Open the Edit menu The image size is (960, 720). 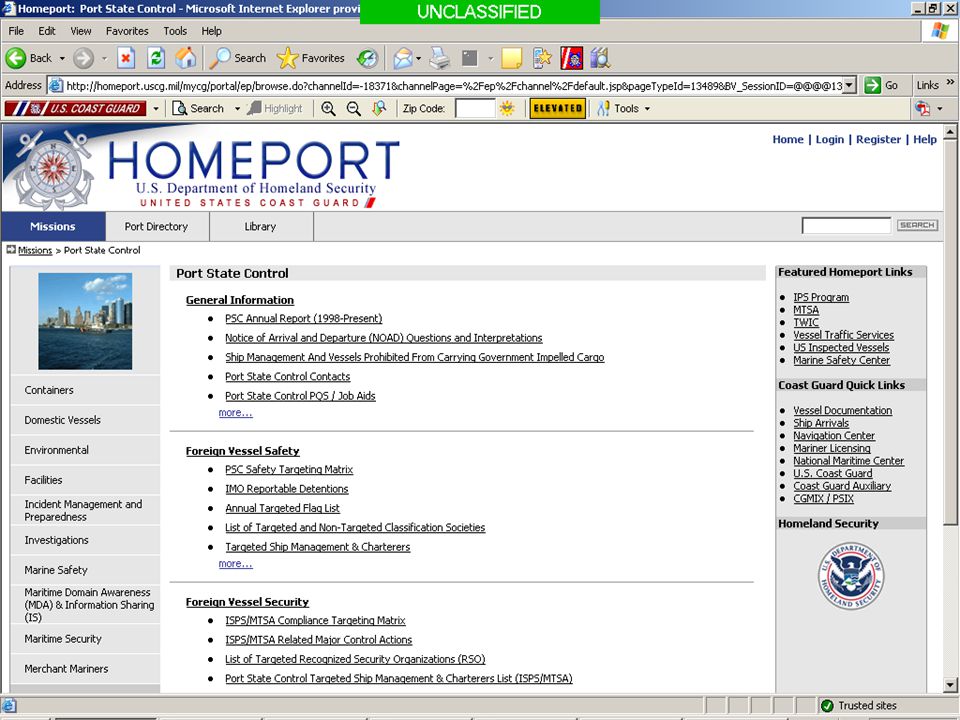(47, 31)
